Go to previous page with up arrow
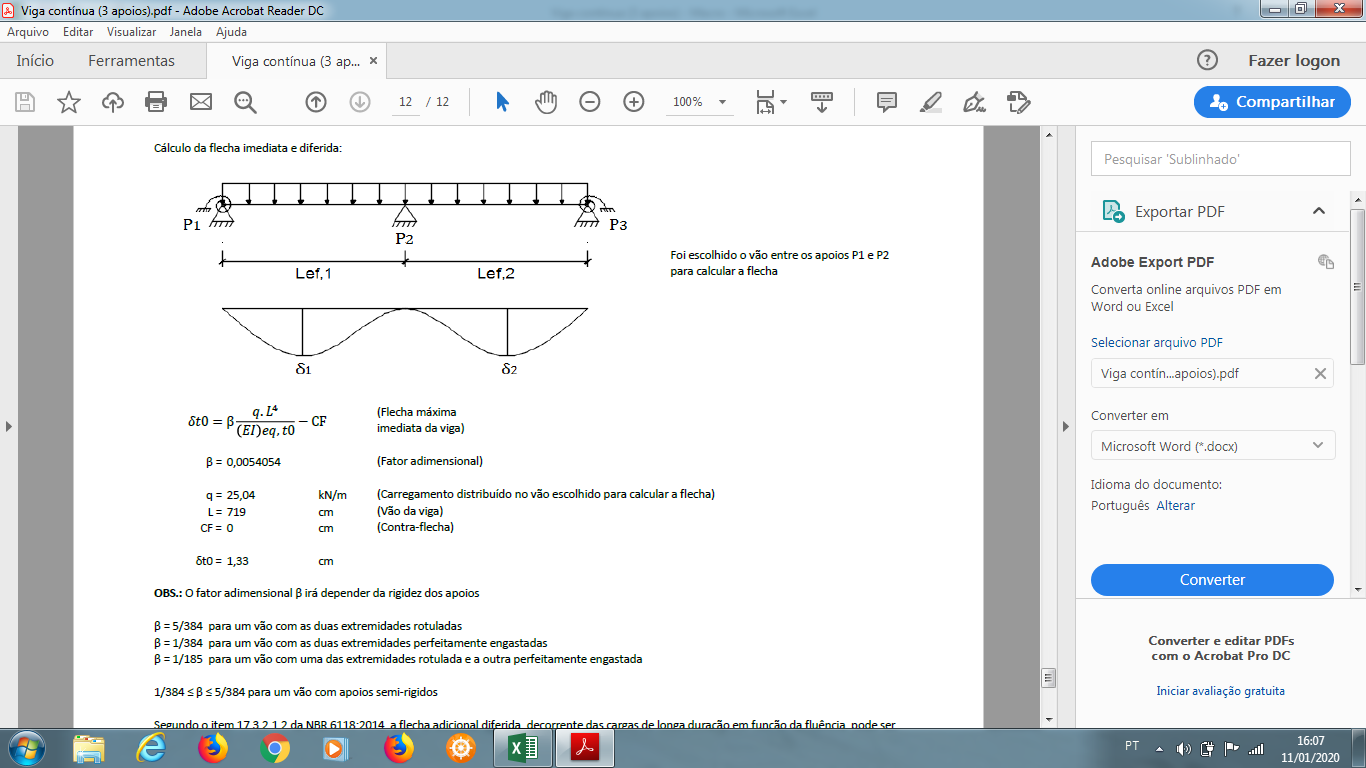1366x768 pixels. coord(316,102)
